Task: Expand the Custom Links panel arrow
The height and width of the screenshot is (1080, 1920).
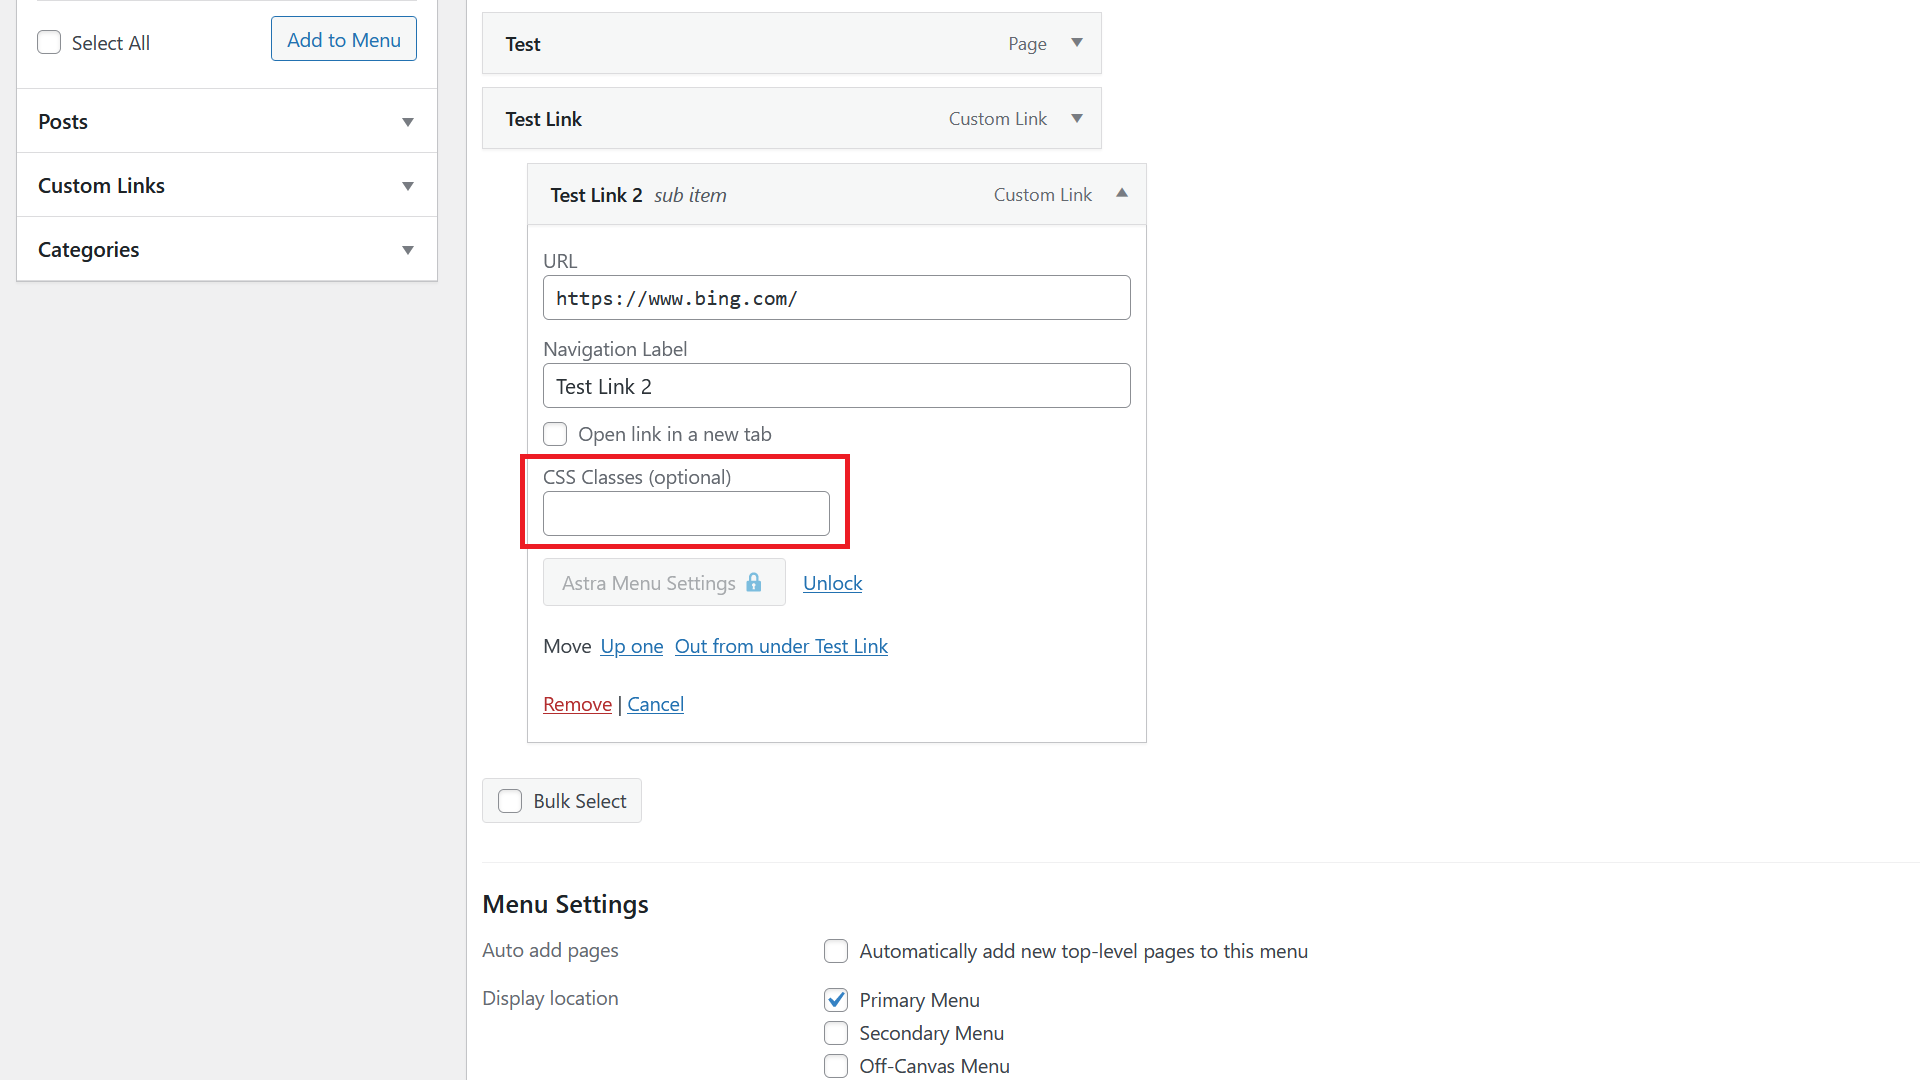Action: pos(408,186)
